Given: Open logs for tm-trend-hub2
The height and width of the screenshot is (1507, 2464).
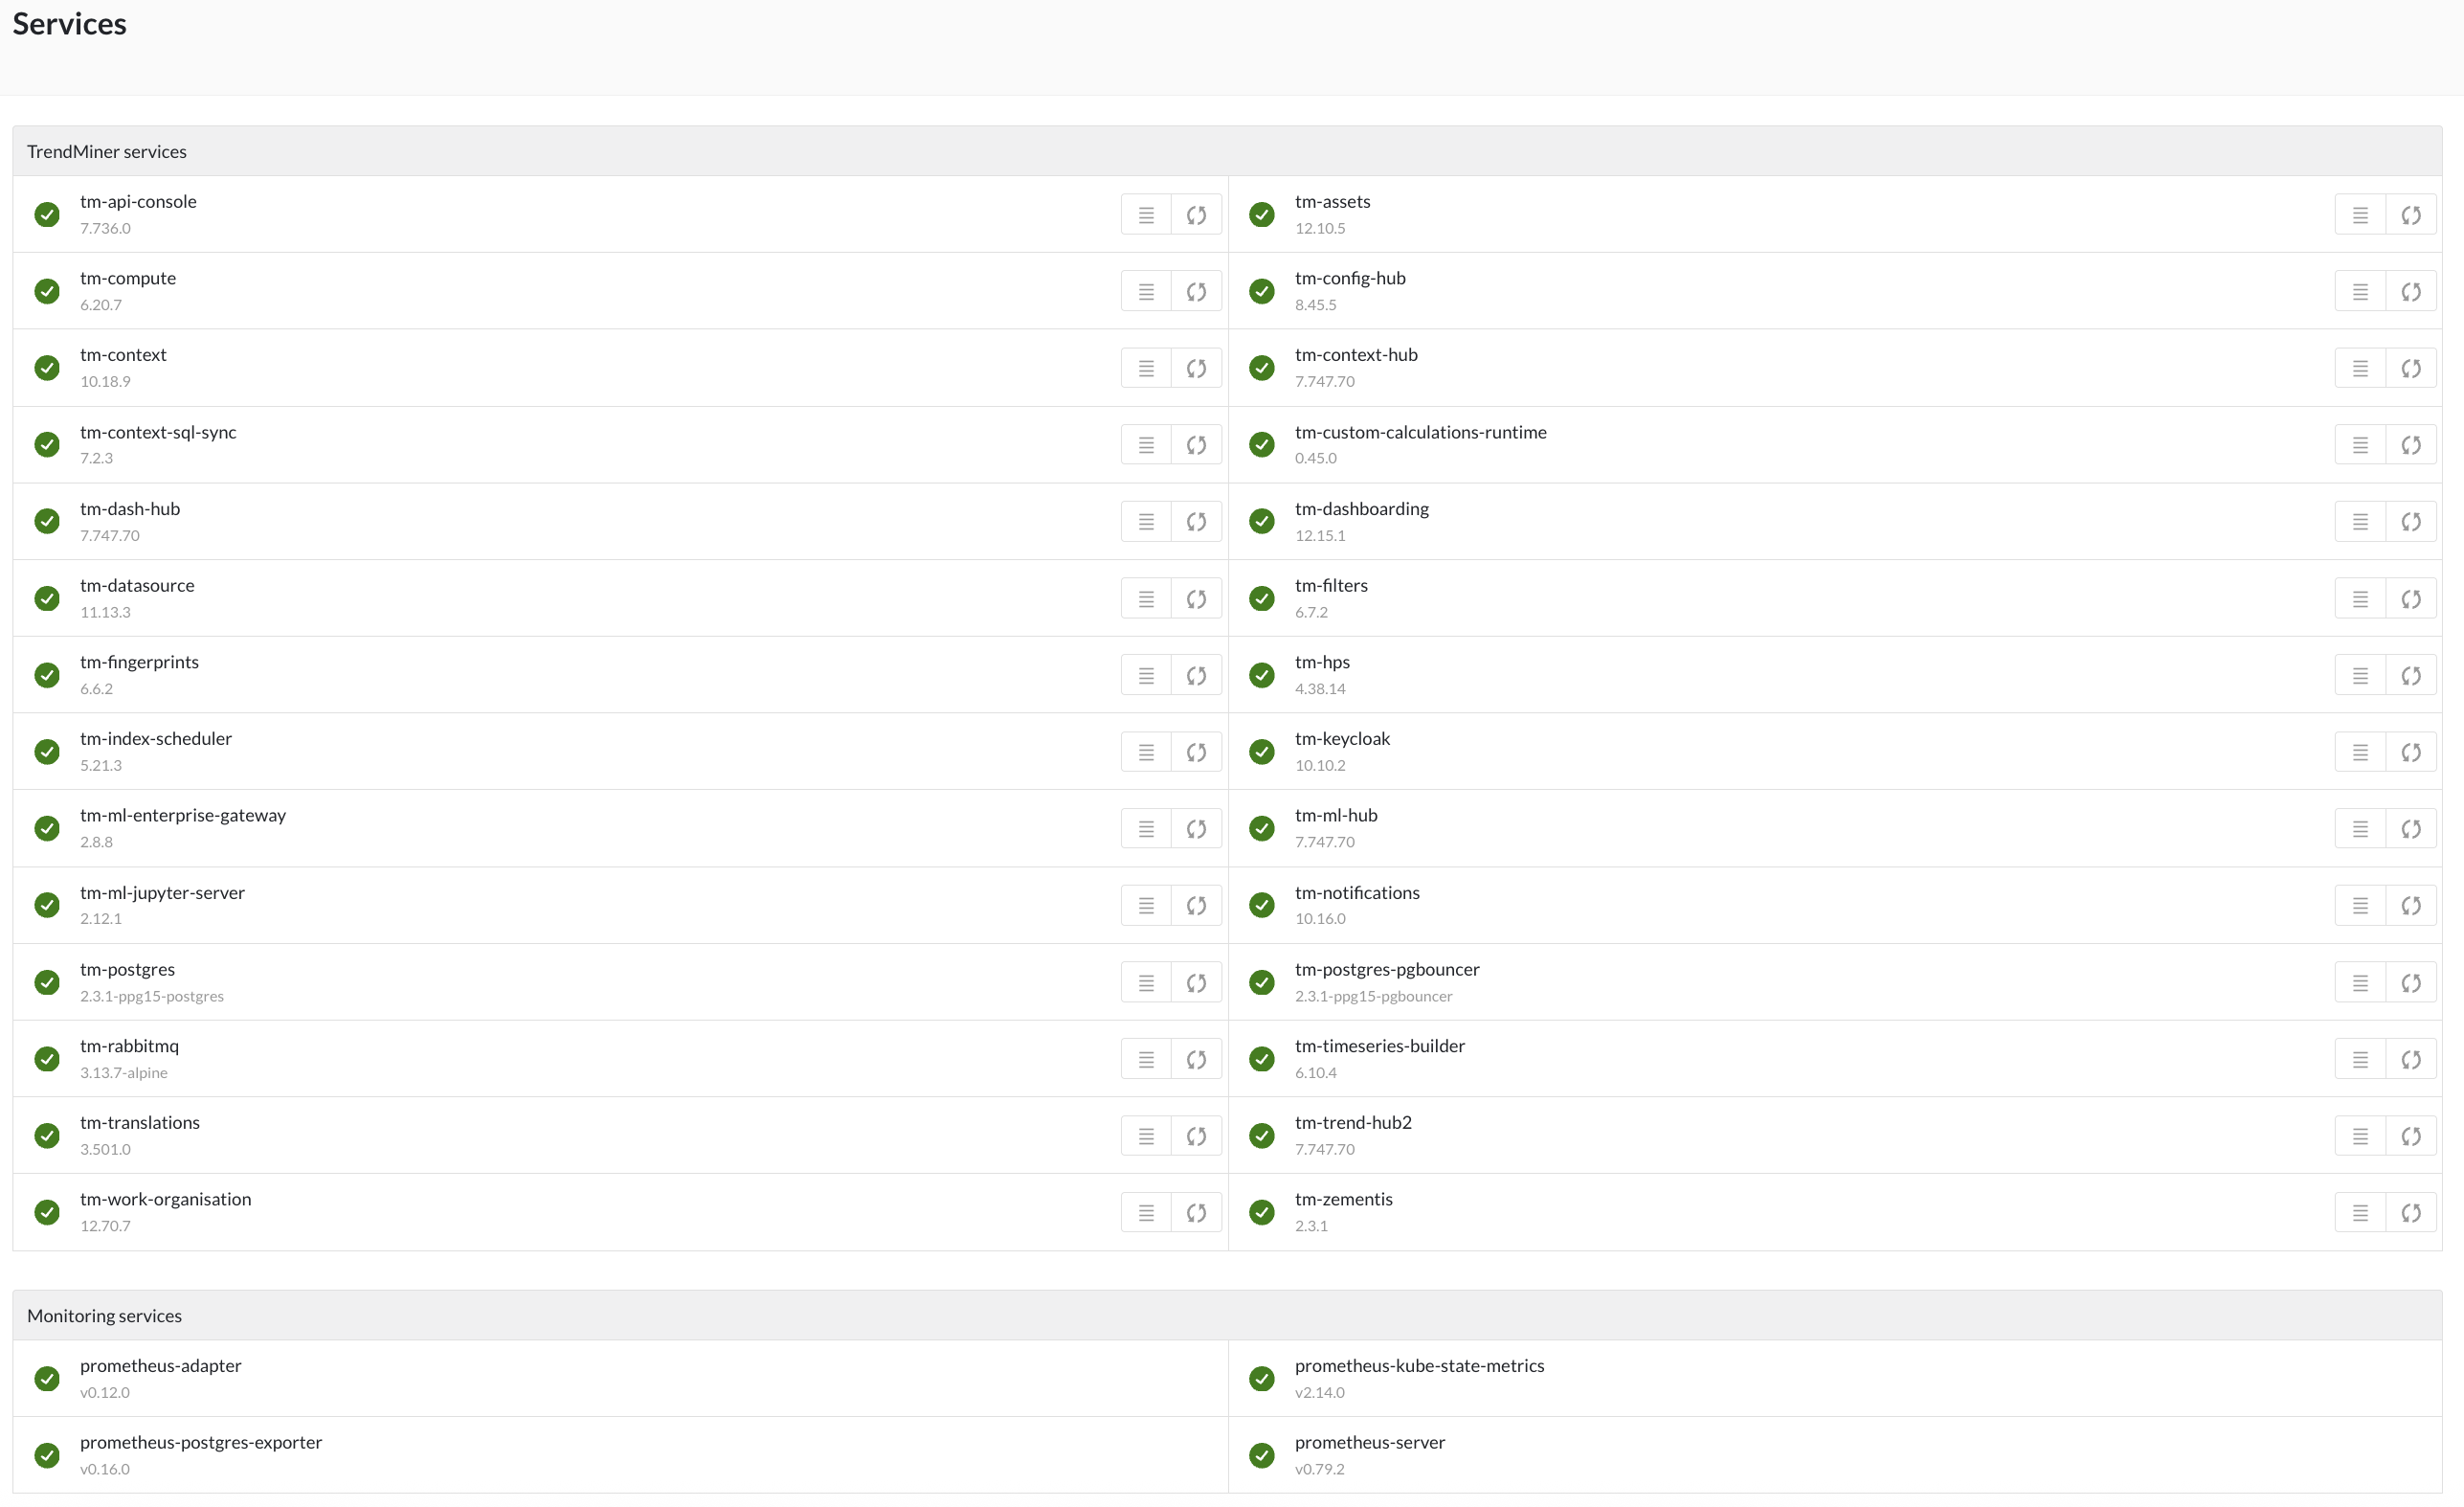Looking at the screenshot, I should [2360, 1136].
